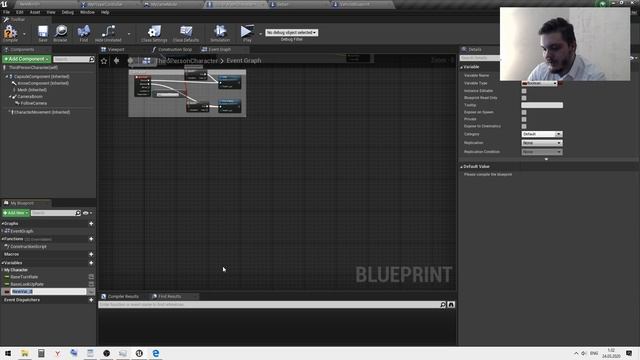This screenshot has height=360, width=640.
Task: Open the Help menu
Action: 105,12
